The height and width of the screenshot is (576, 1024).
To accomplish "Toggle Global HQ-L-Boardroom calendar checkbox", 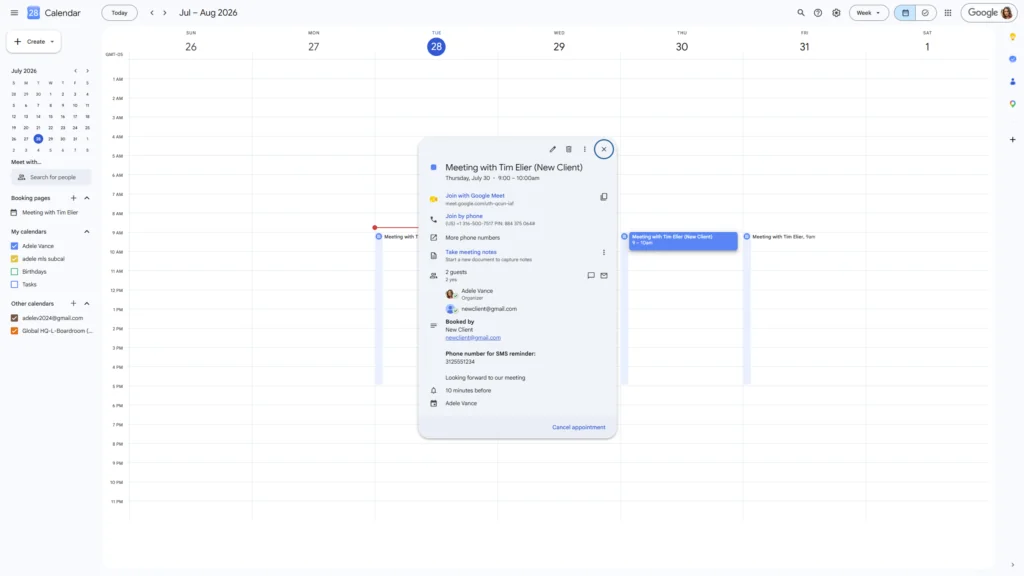I will click(14, 331).
